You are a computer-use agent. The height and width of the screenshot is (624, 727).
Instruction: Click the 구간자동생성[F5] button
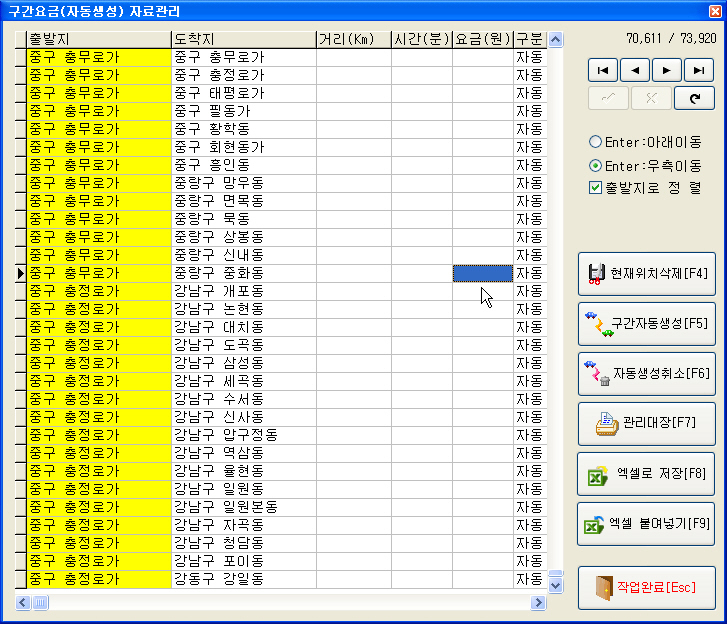click(647, 324)
